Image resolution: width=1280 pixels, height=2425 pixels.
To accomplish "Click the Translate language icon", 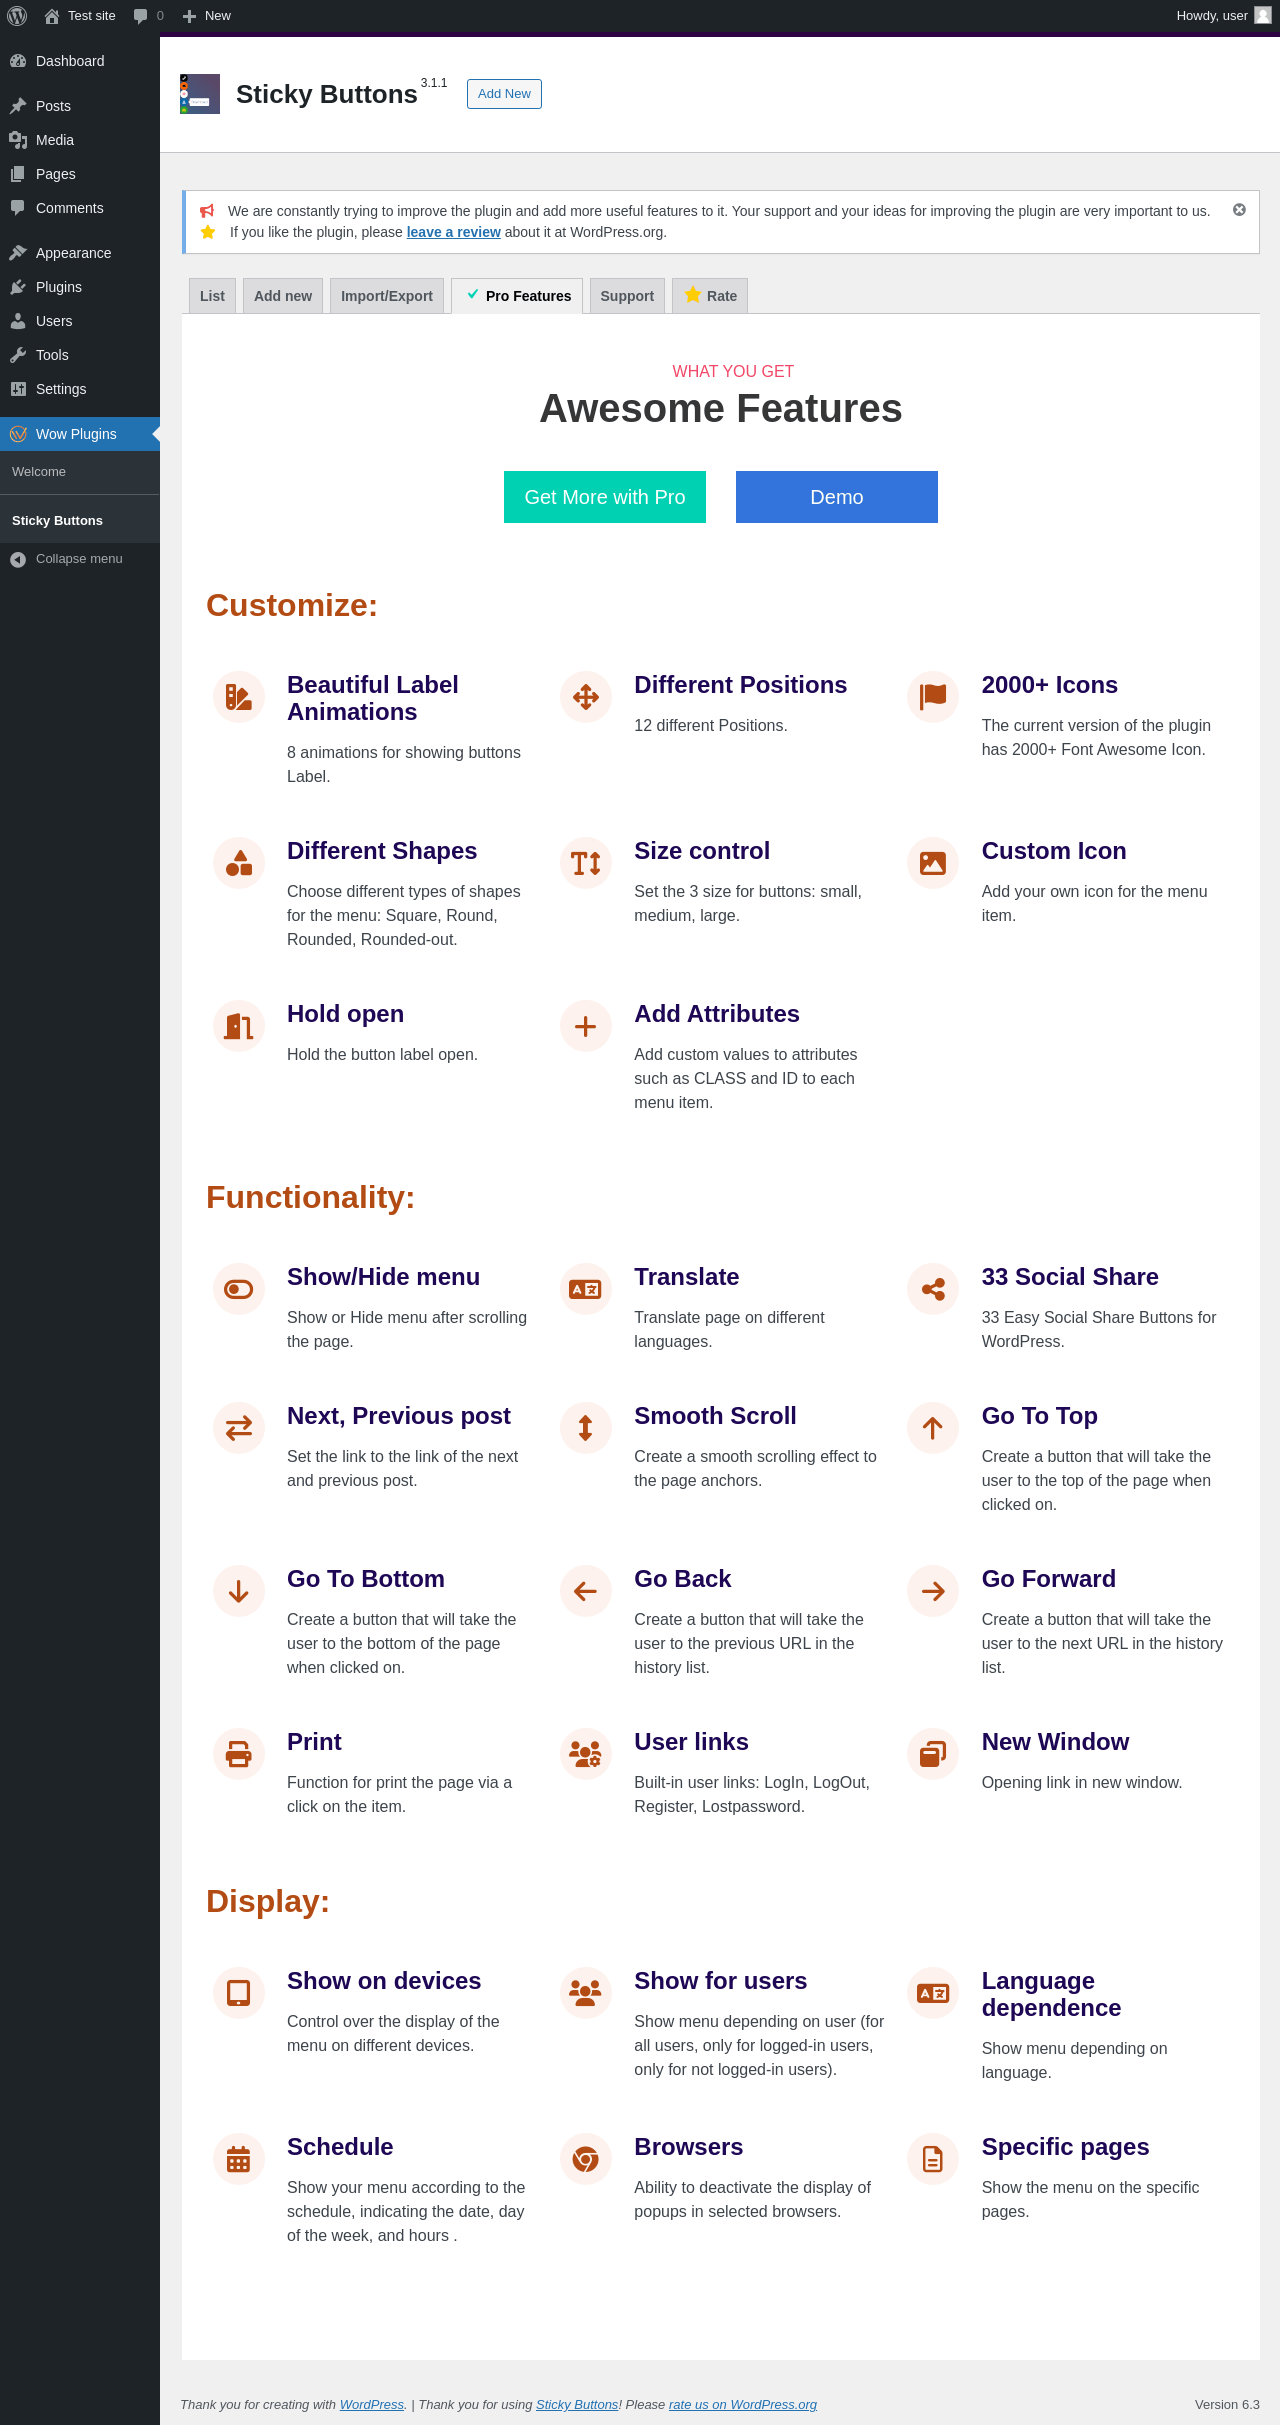I will [586, 1289].
